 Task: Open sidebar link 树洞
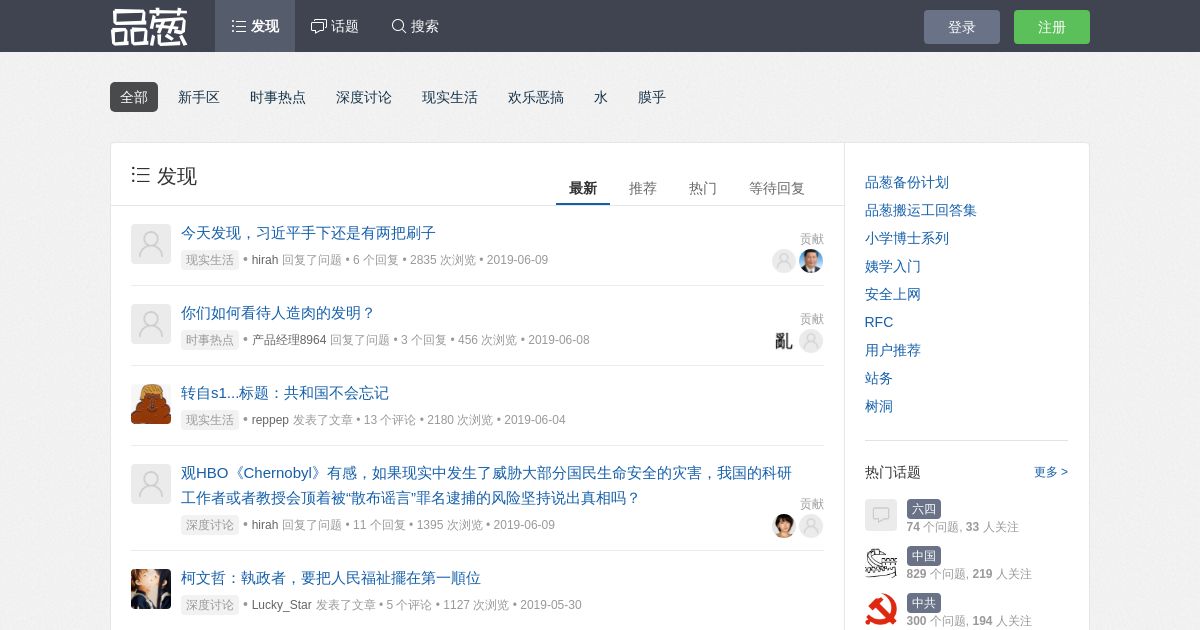[879, 406]
